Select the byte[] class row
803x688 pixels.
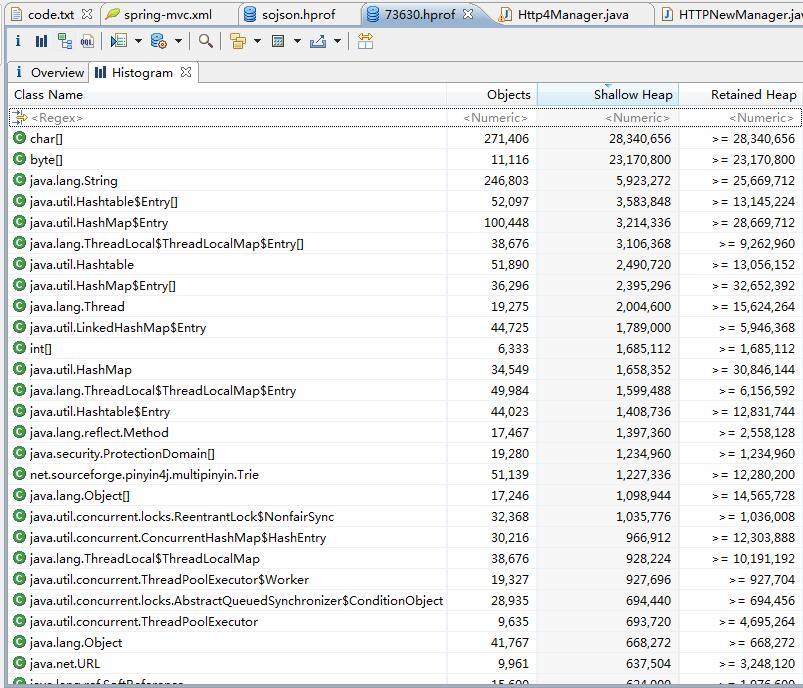pyautogui.click(x=405, y=159)
